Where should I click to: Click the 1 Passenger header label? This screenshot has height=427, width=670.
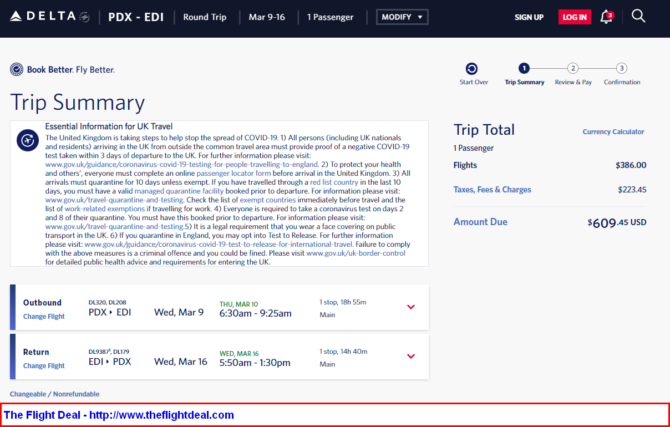(330, 17)
